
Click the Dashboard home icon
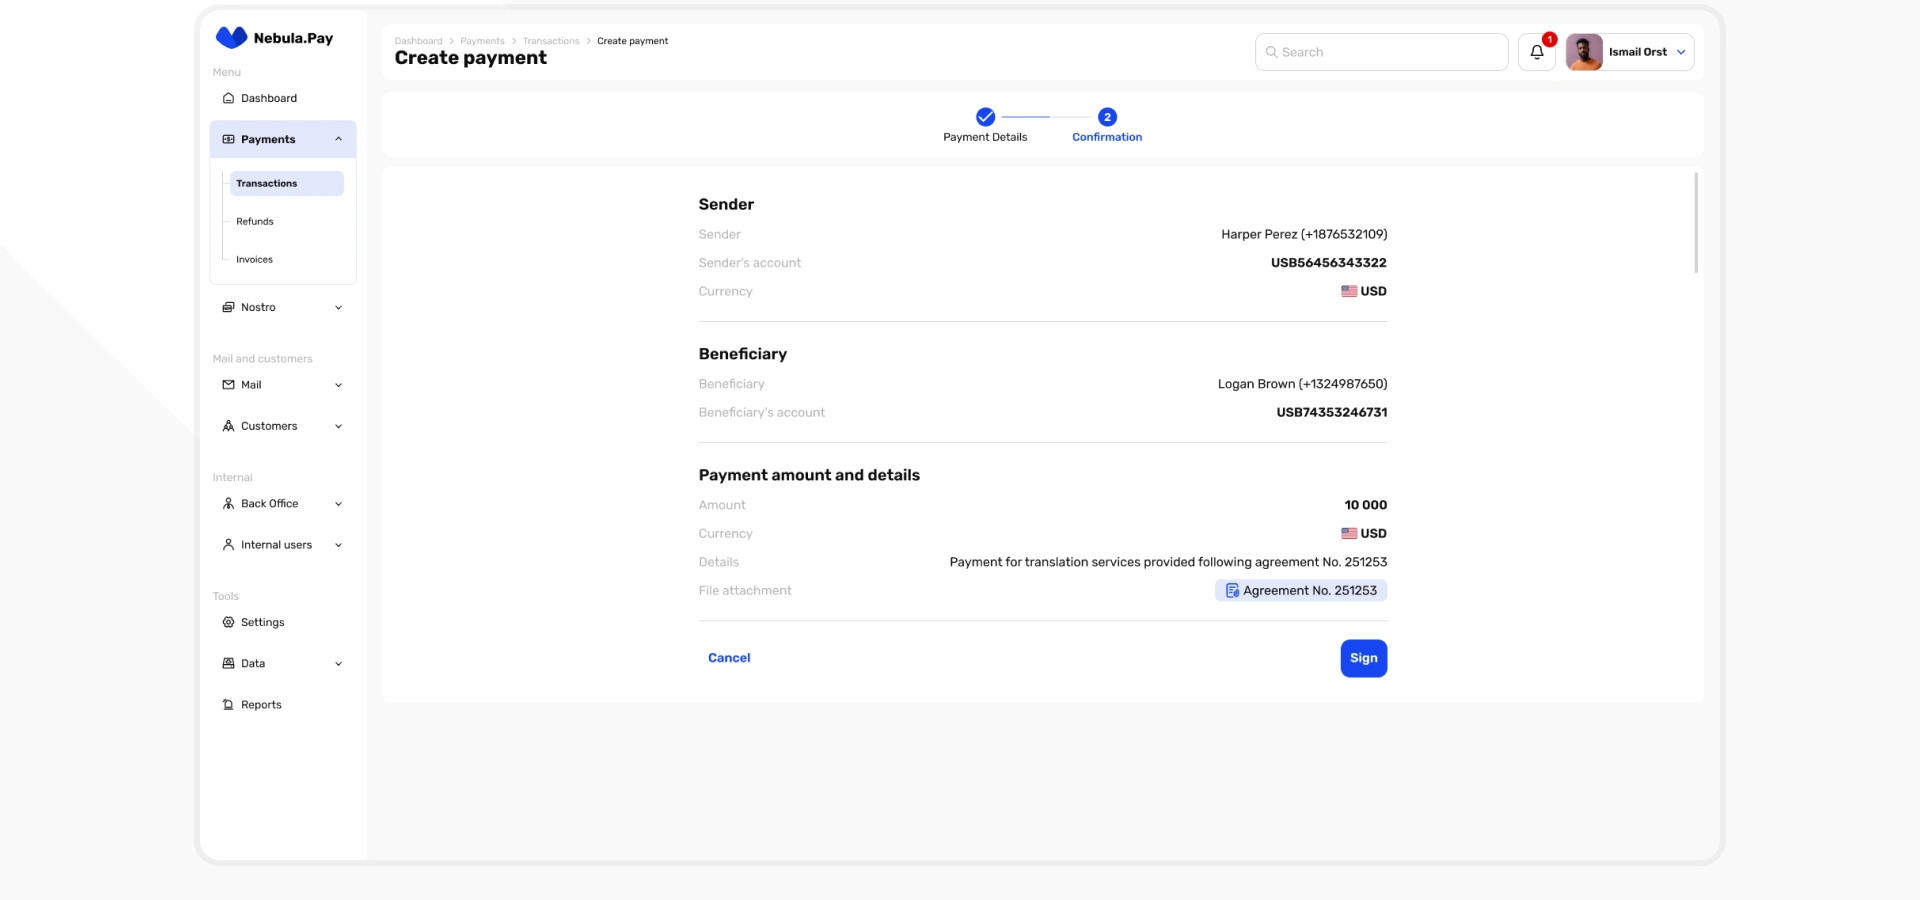(x=228, y=98)
